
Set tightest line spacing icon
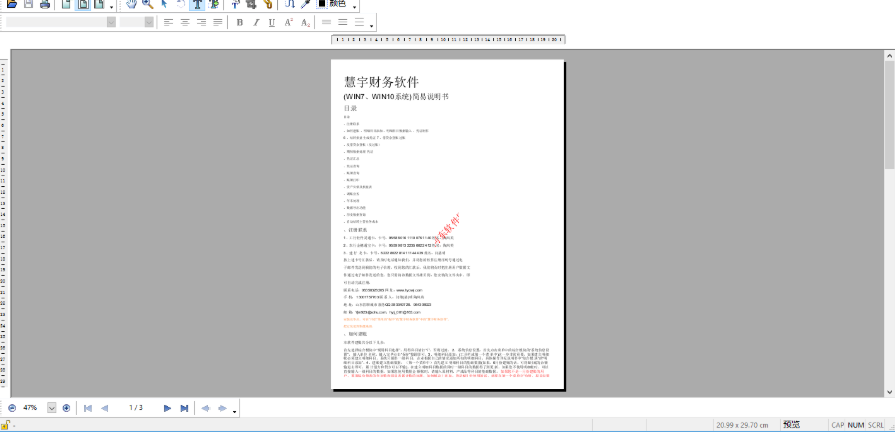coord(326,22)
